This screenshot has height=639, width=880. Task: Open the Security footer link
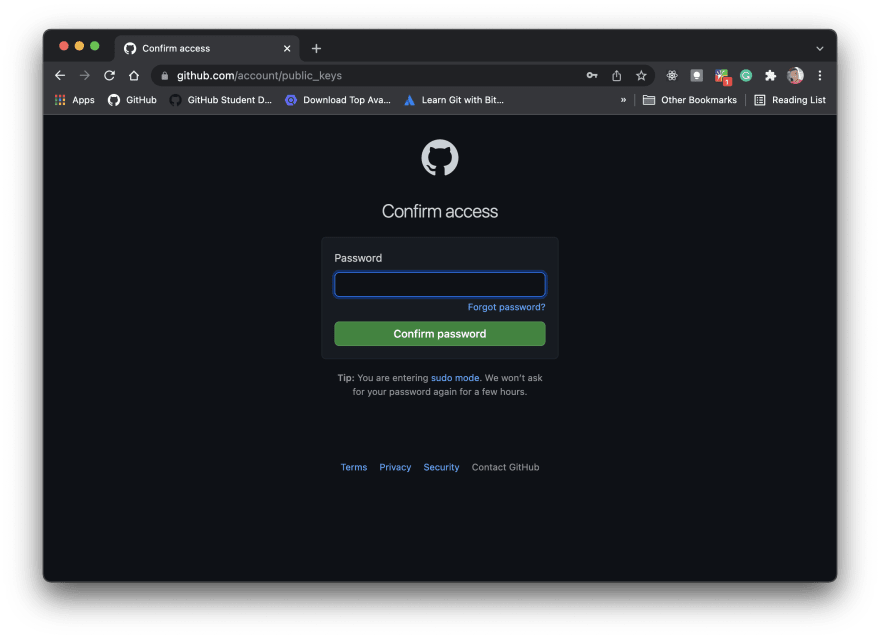(441, 467)
